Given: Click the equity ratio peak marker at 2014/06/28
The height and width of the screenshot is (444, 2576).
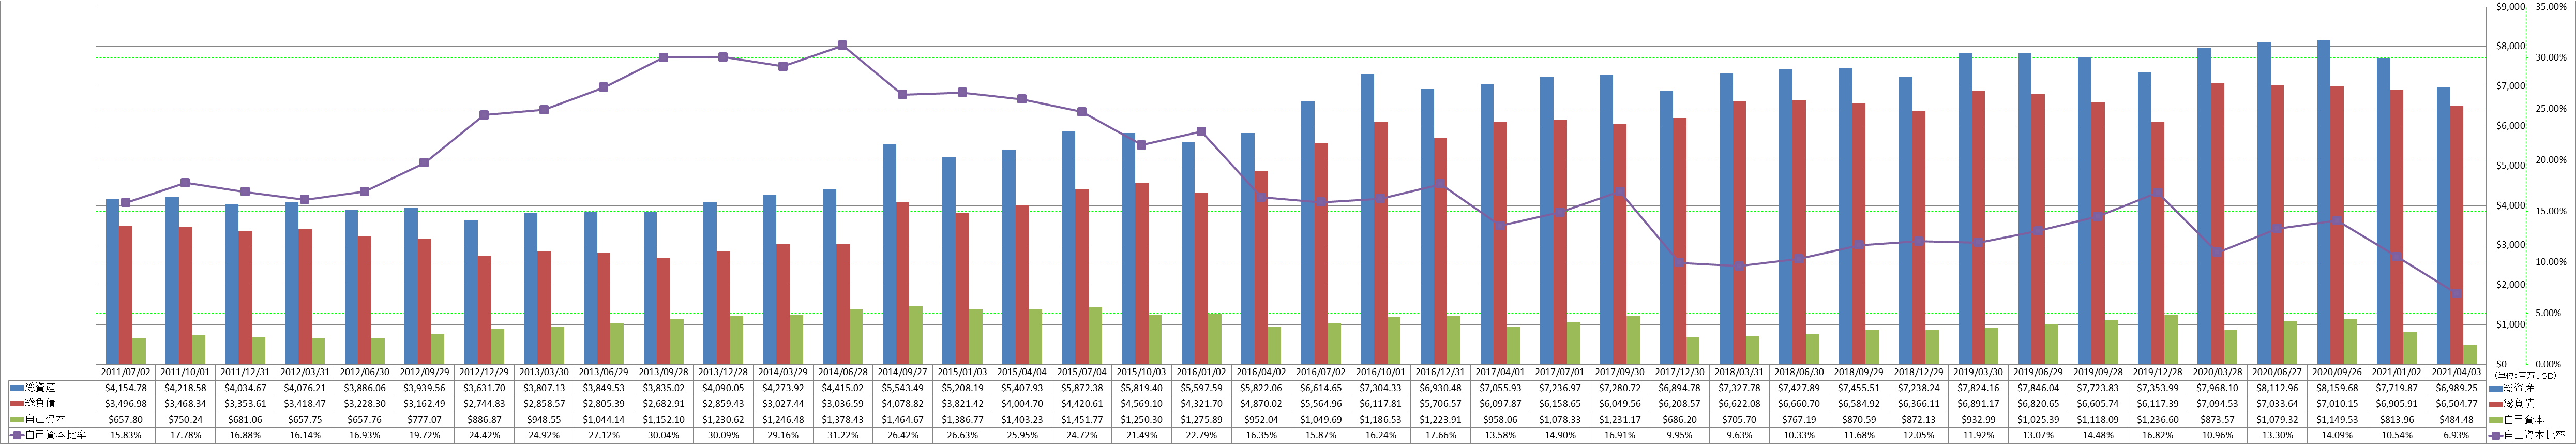Looking at the screenshot, I should click(843, 45).
